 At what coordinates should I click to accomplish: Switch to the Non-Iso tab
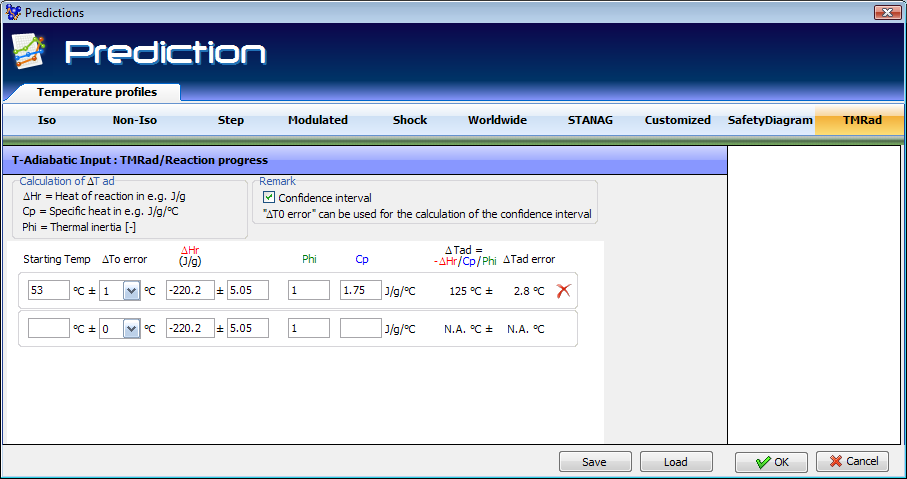pyautogui.click(x=135, y=120)
